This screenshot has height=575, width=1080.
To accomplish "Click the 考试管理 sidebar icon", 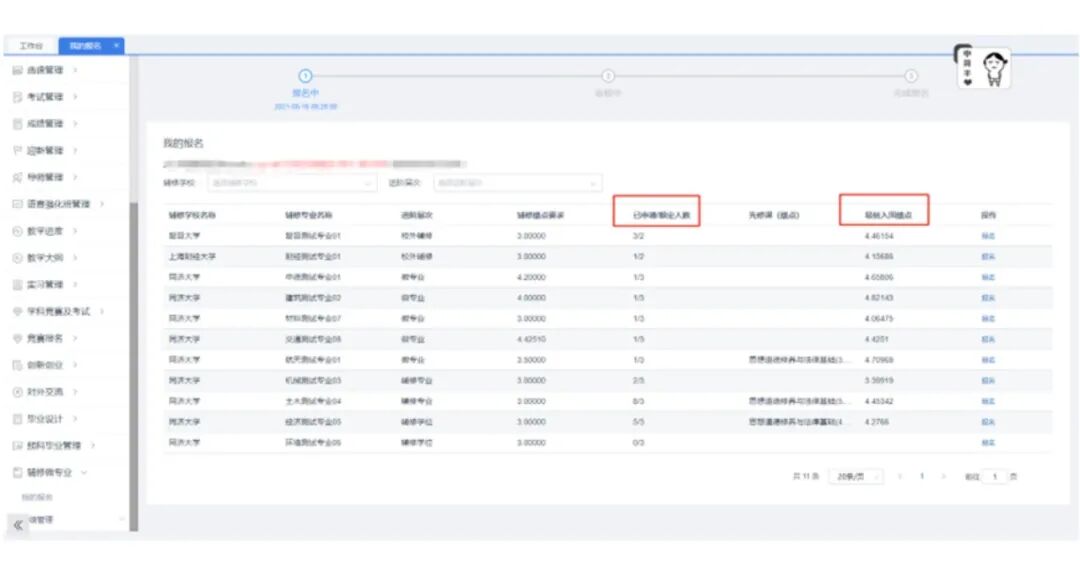I will tap(18, 97).
